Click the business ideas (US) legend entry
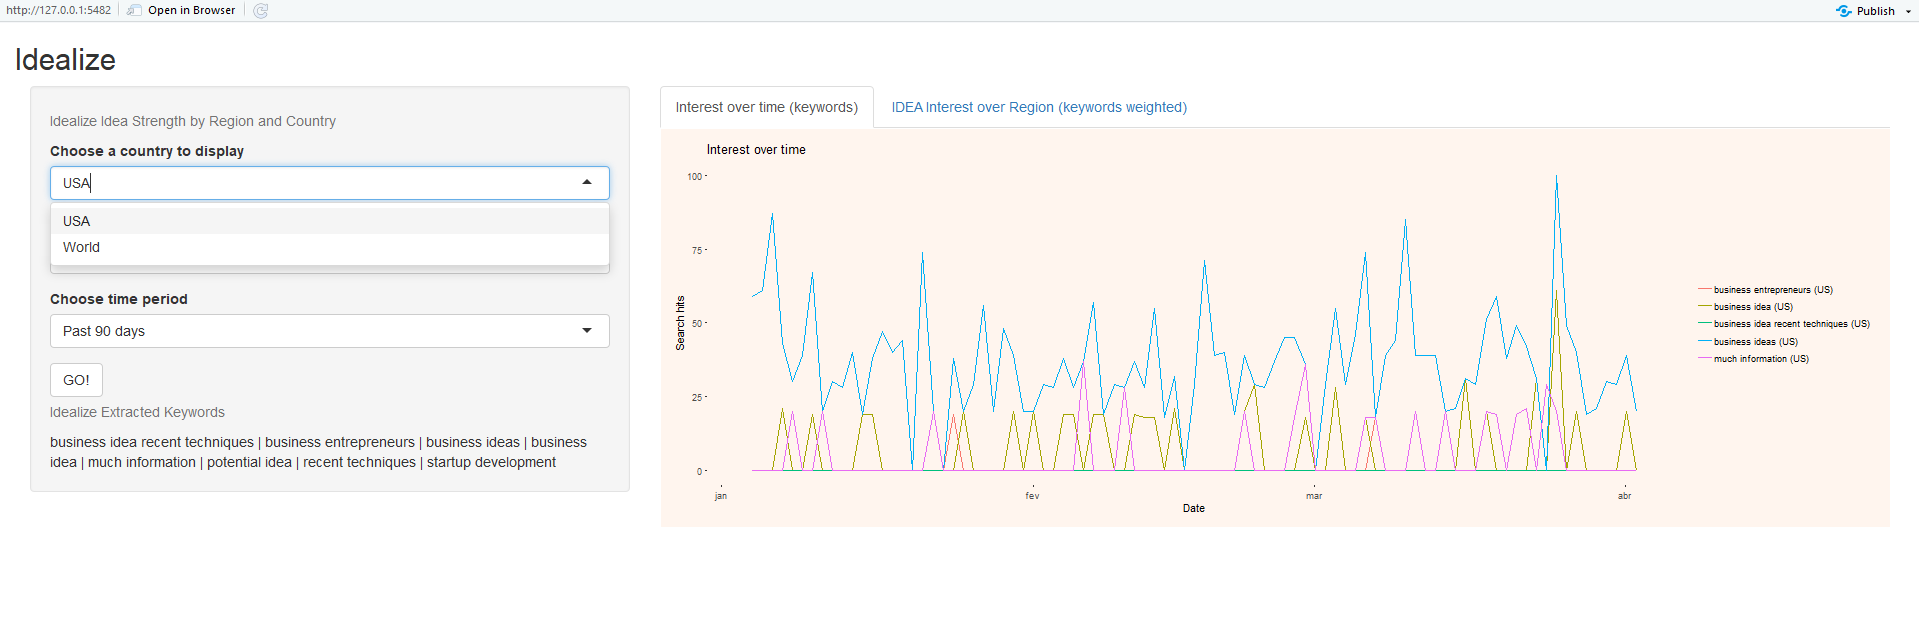 pyautogui.click(x=1755, y=342)
